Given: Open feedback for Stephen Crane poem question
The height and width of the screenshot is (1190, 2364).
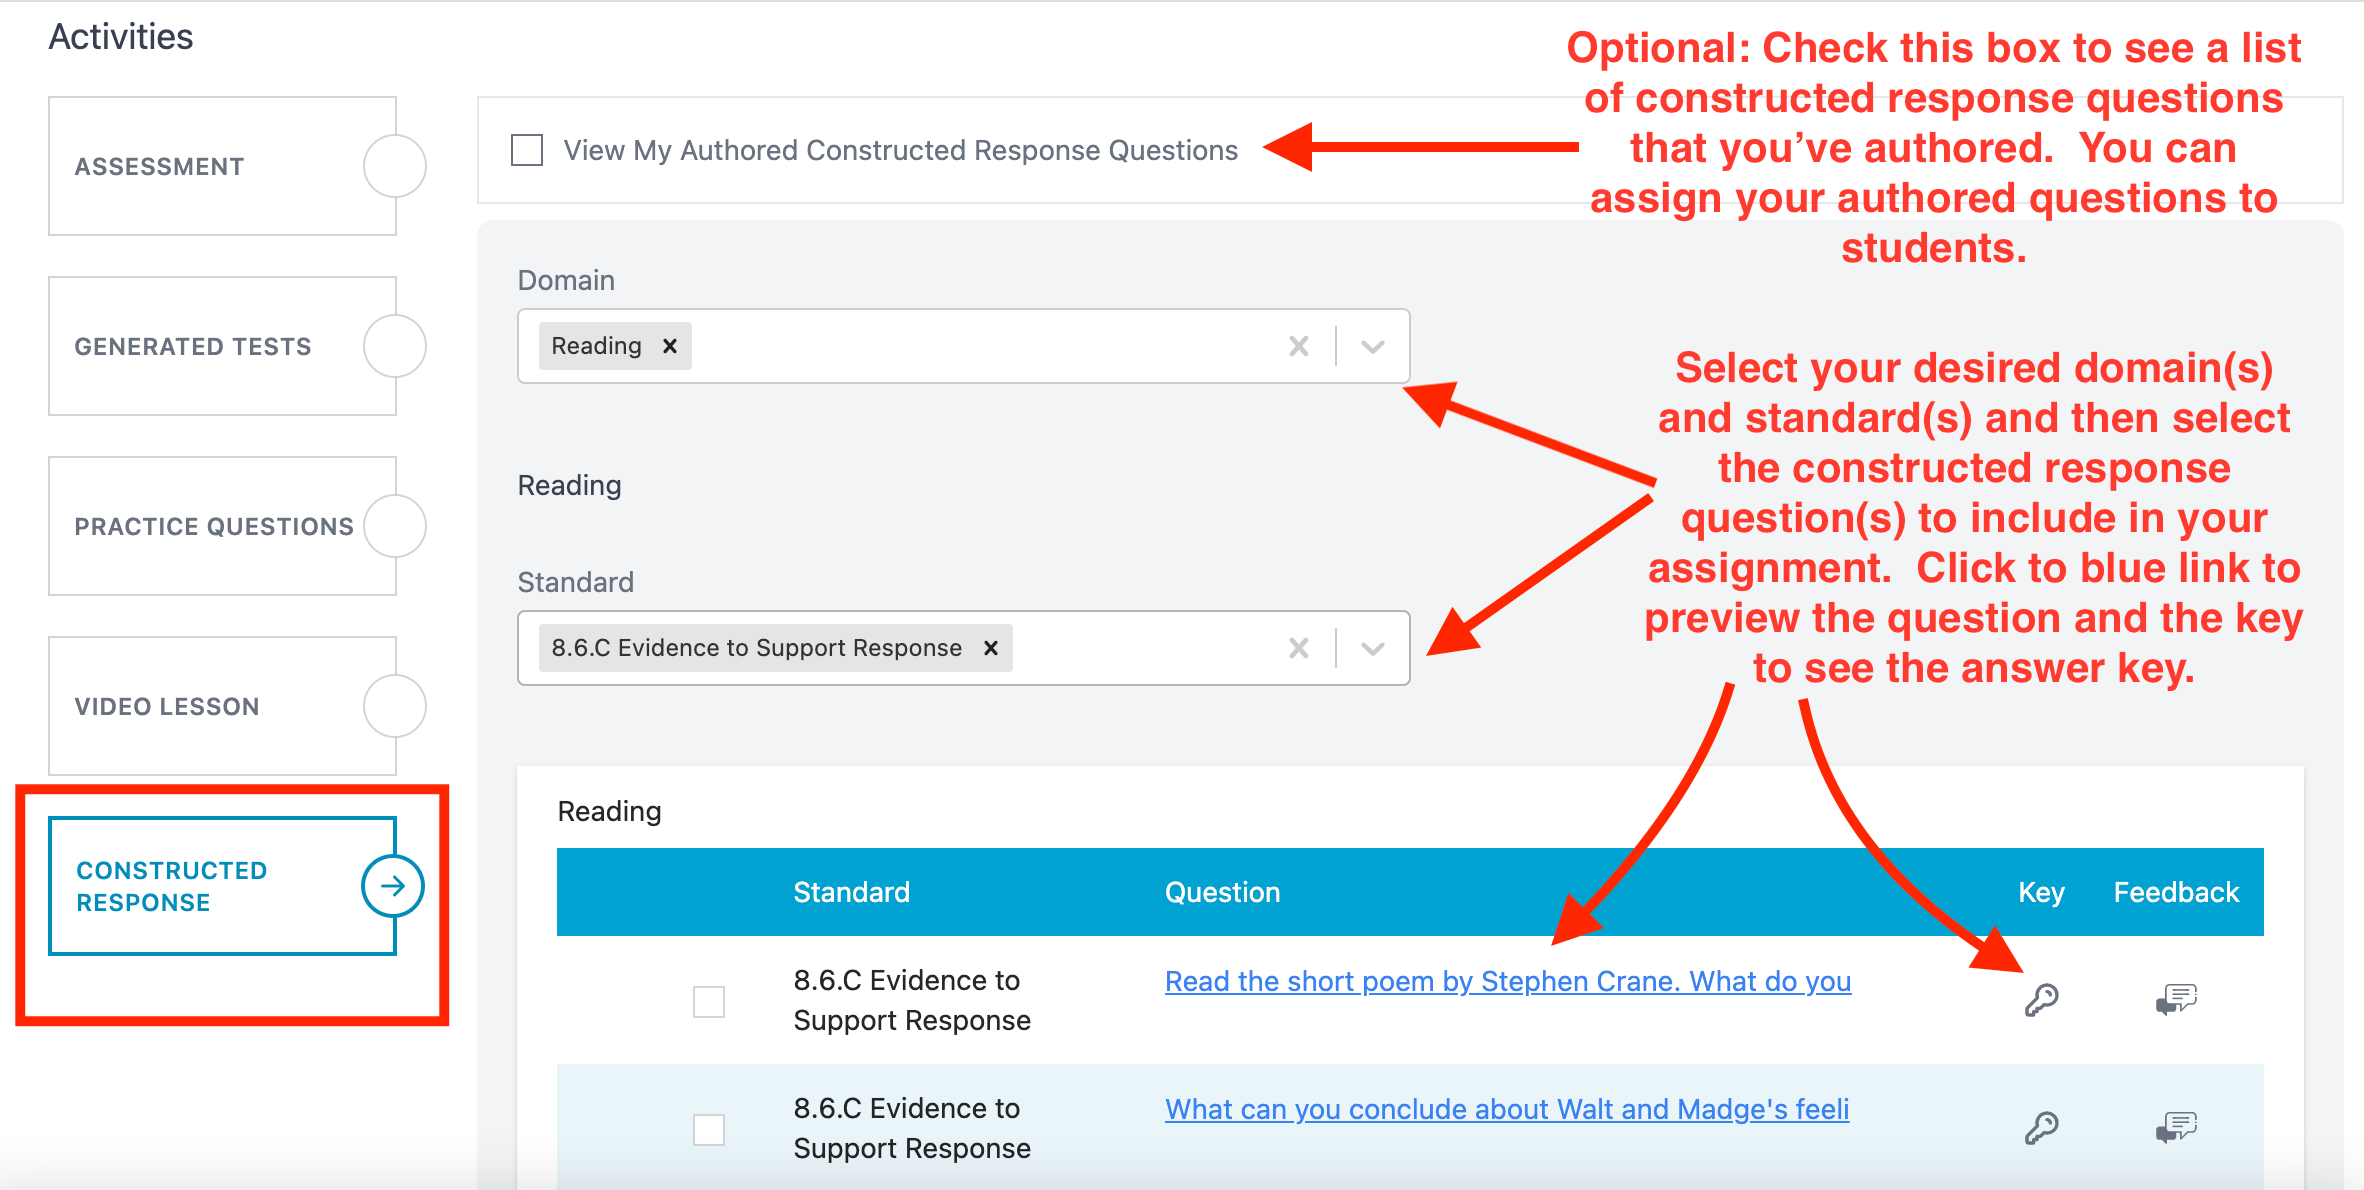Looking at the screenshot, I should (2176, 999).
